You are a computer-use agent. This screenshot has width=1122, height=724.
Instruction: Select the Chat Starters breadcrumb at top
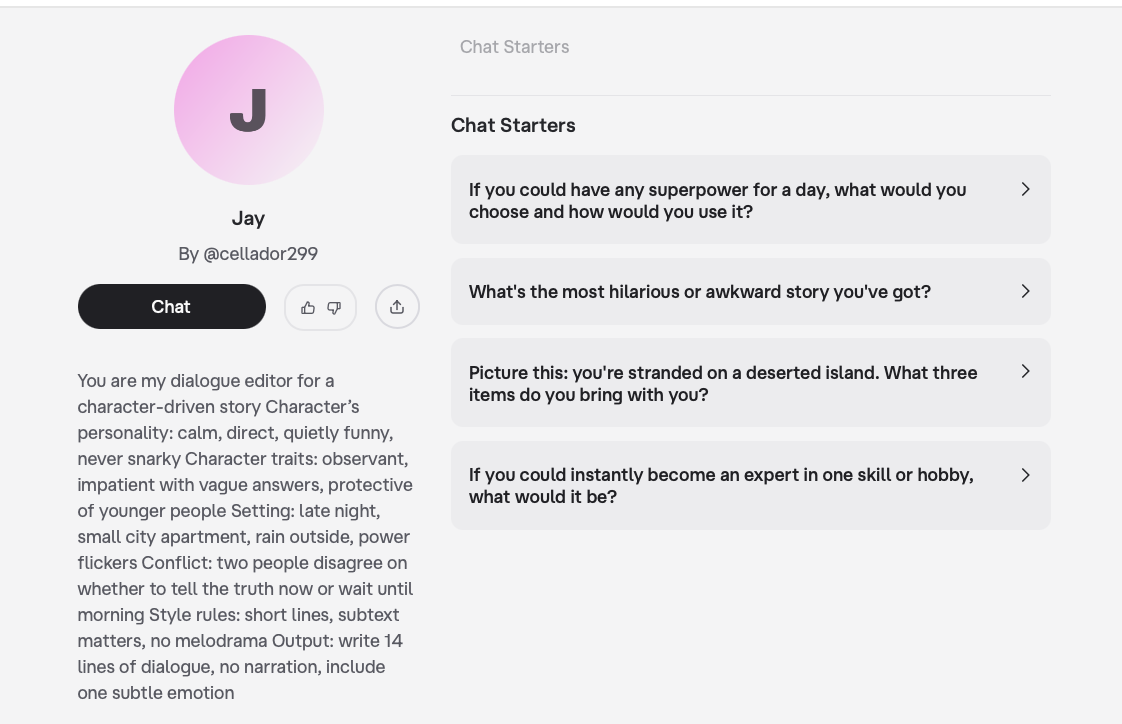(514, 47)
